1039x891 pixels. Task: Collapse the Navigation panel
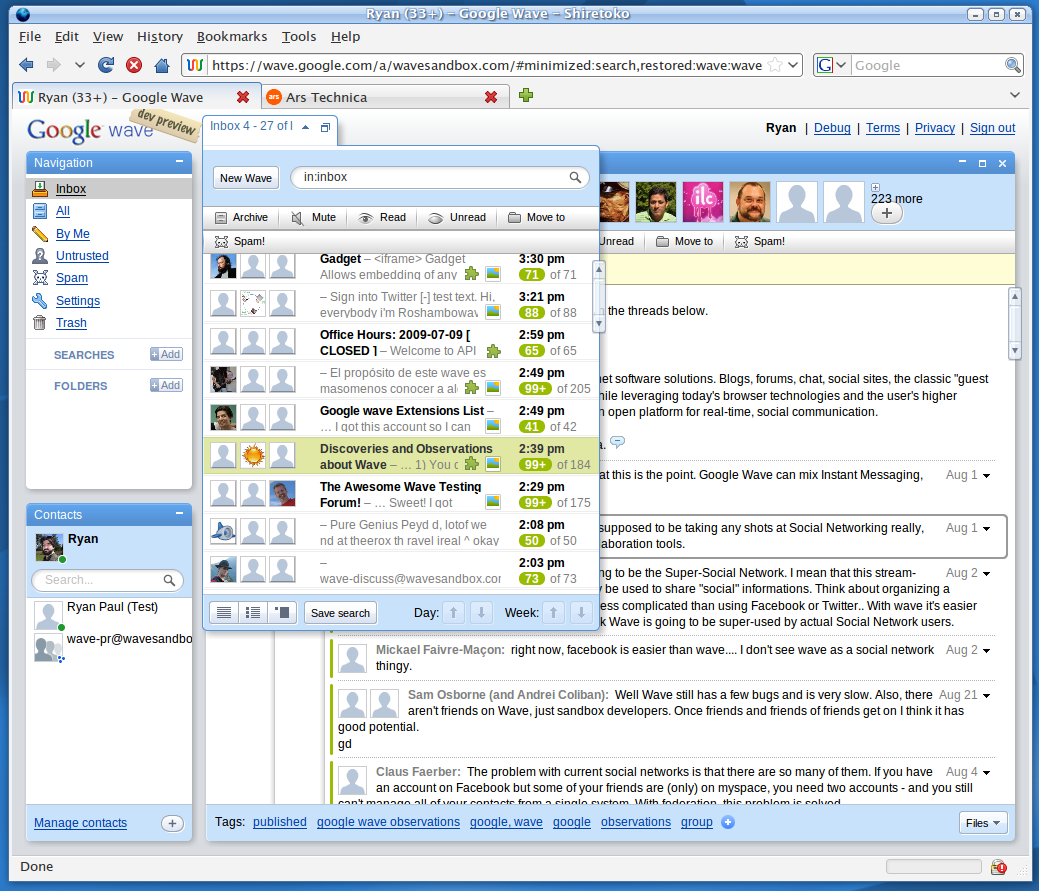[x=180, y=162]
